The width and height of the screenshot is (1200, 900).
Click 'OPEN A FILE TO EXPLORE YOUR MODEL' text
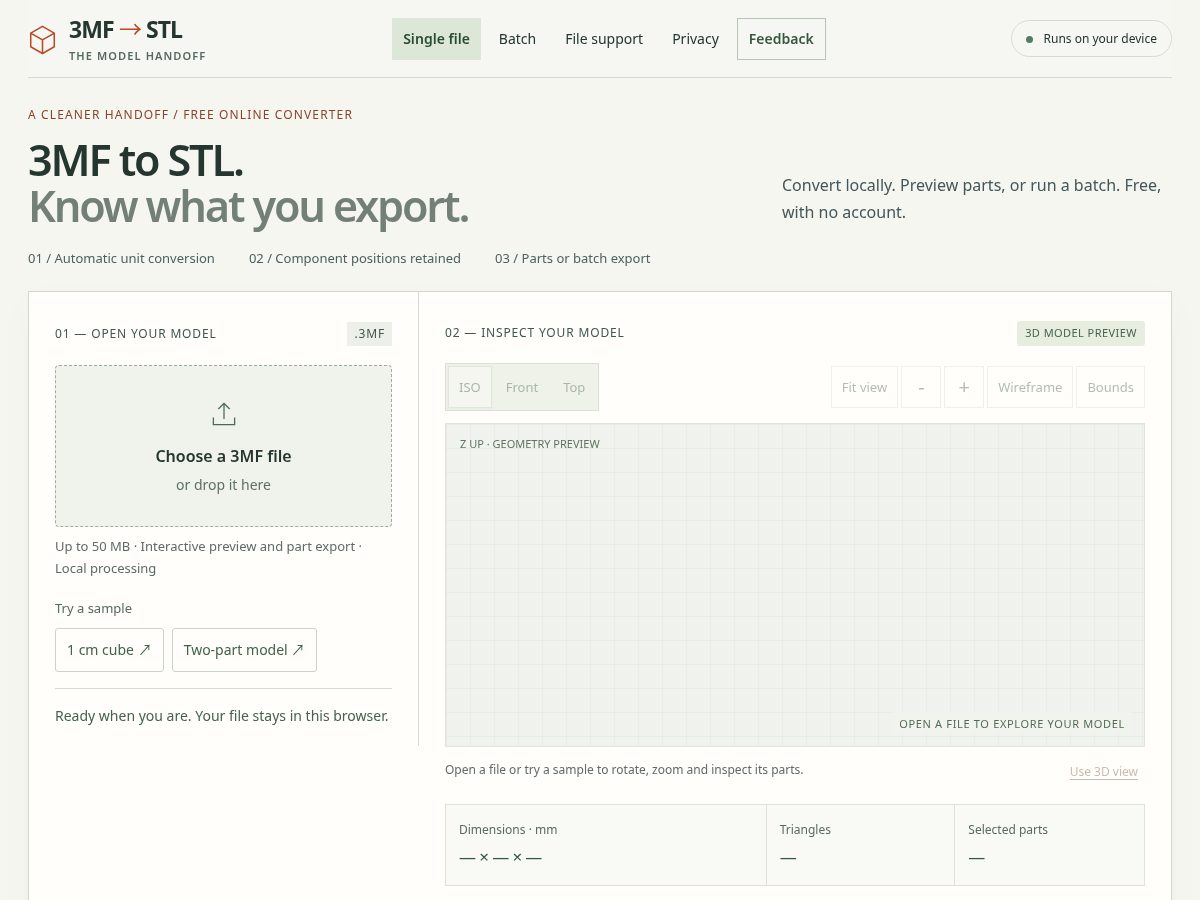[x=1012, y=724]
